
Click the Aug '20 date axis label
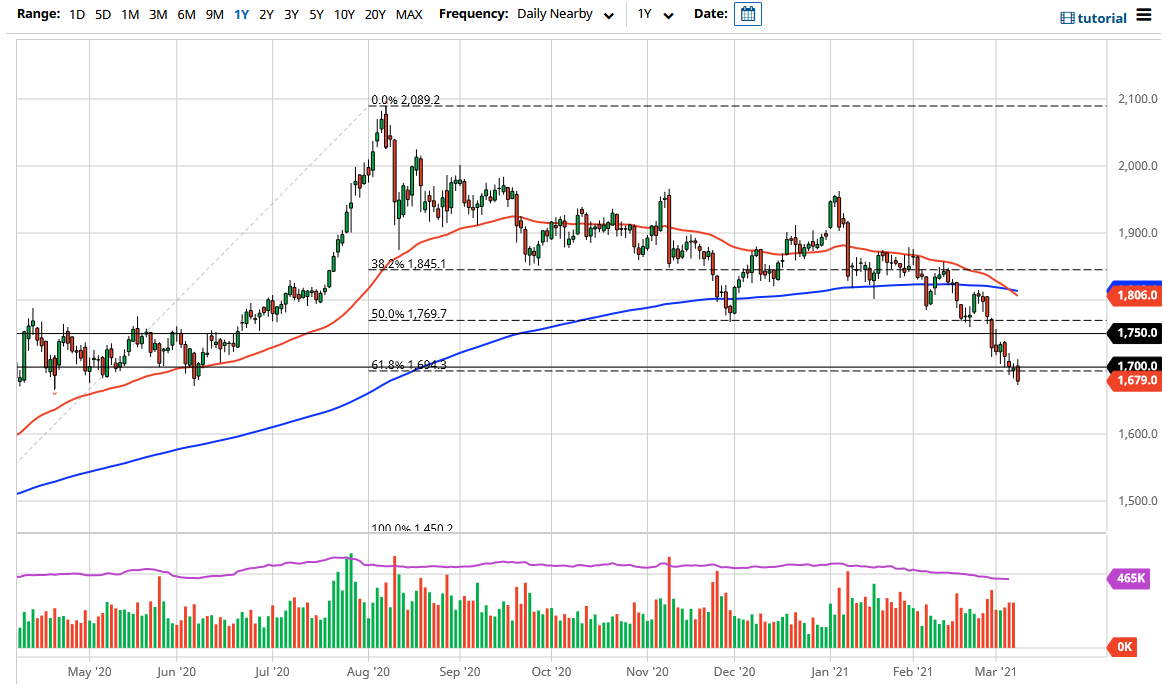[368, 671]
